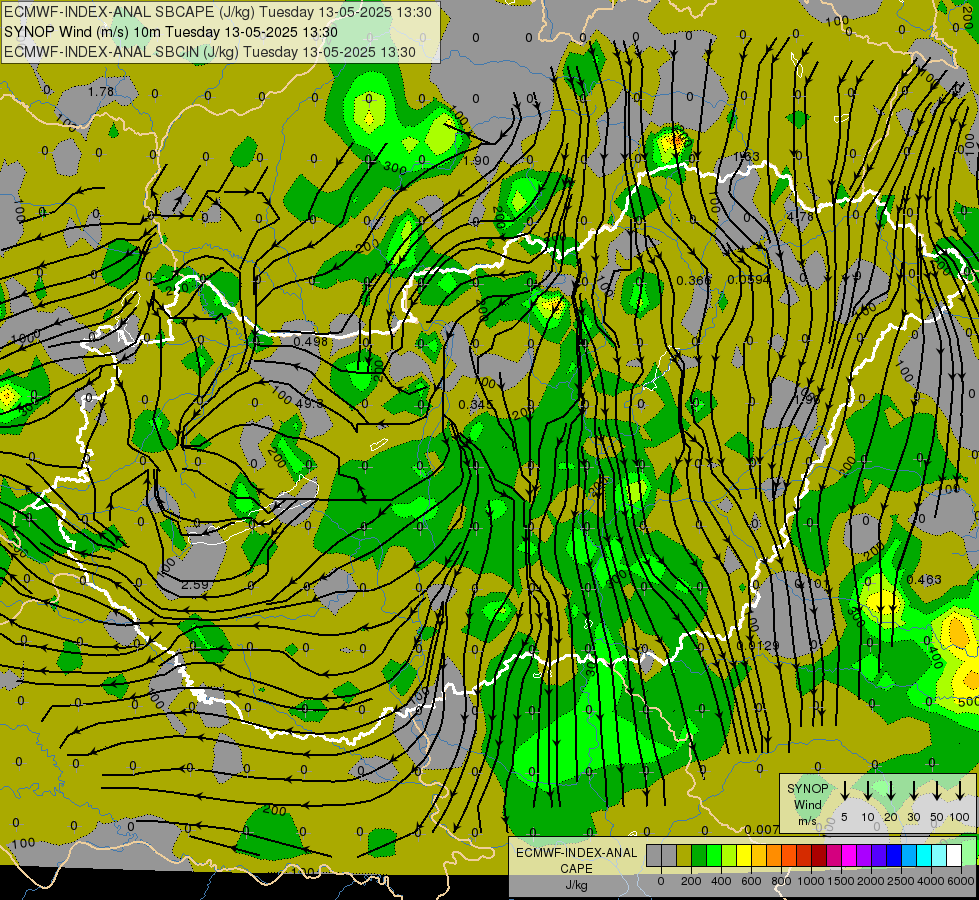
Task: Click the '50' label under wind legend arrow
Action: coord(937,817)
